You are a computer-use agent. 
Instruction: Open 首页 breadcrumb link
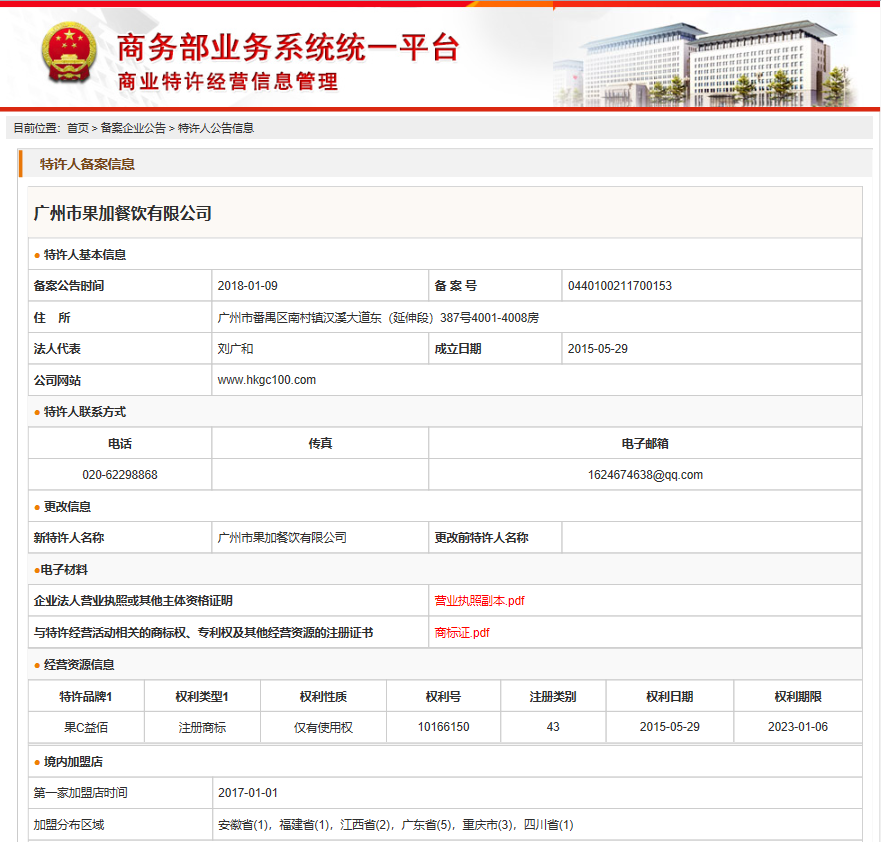(78, 128)
